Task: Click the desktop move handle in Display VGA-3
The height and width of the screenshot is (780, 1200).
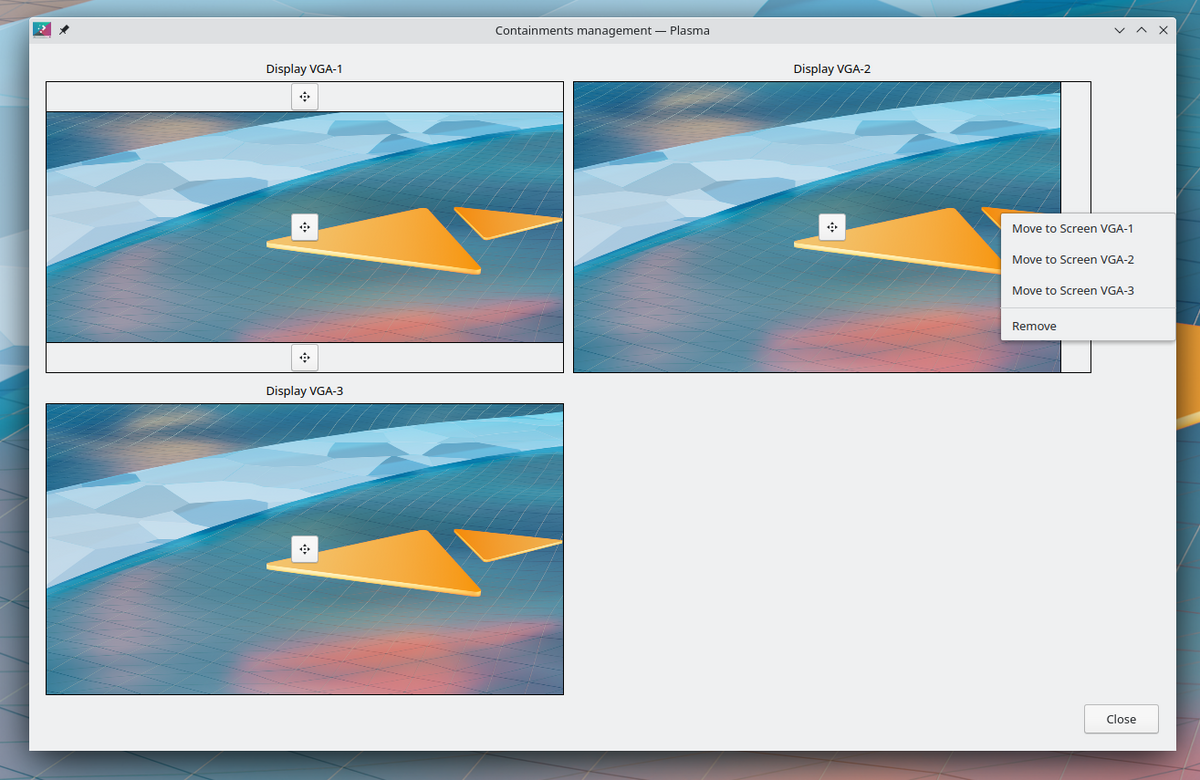Action: (x=305, y=549)
